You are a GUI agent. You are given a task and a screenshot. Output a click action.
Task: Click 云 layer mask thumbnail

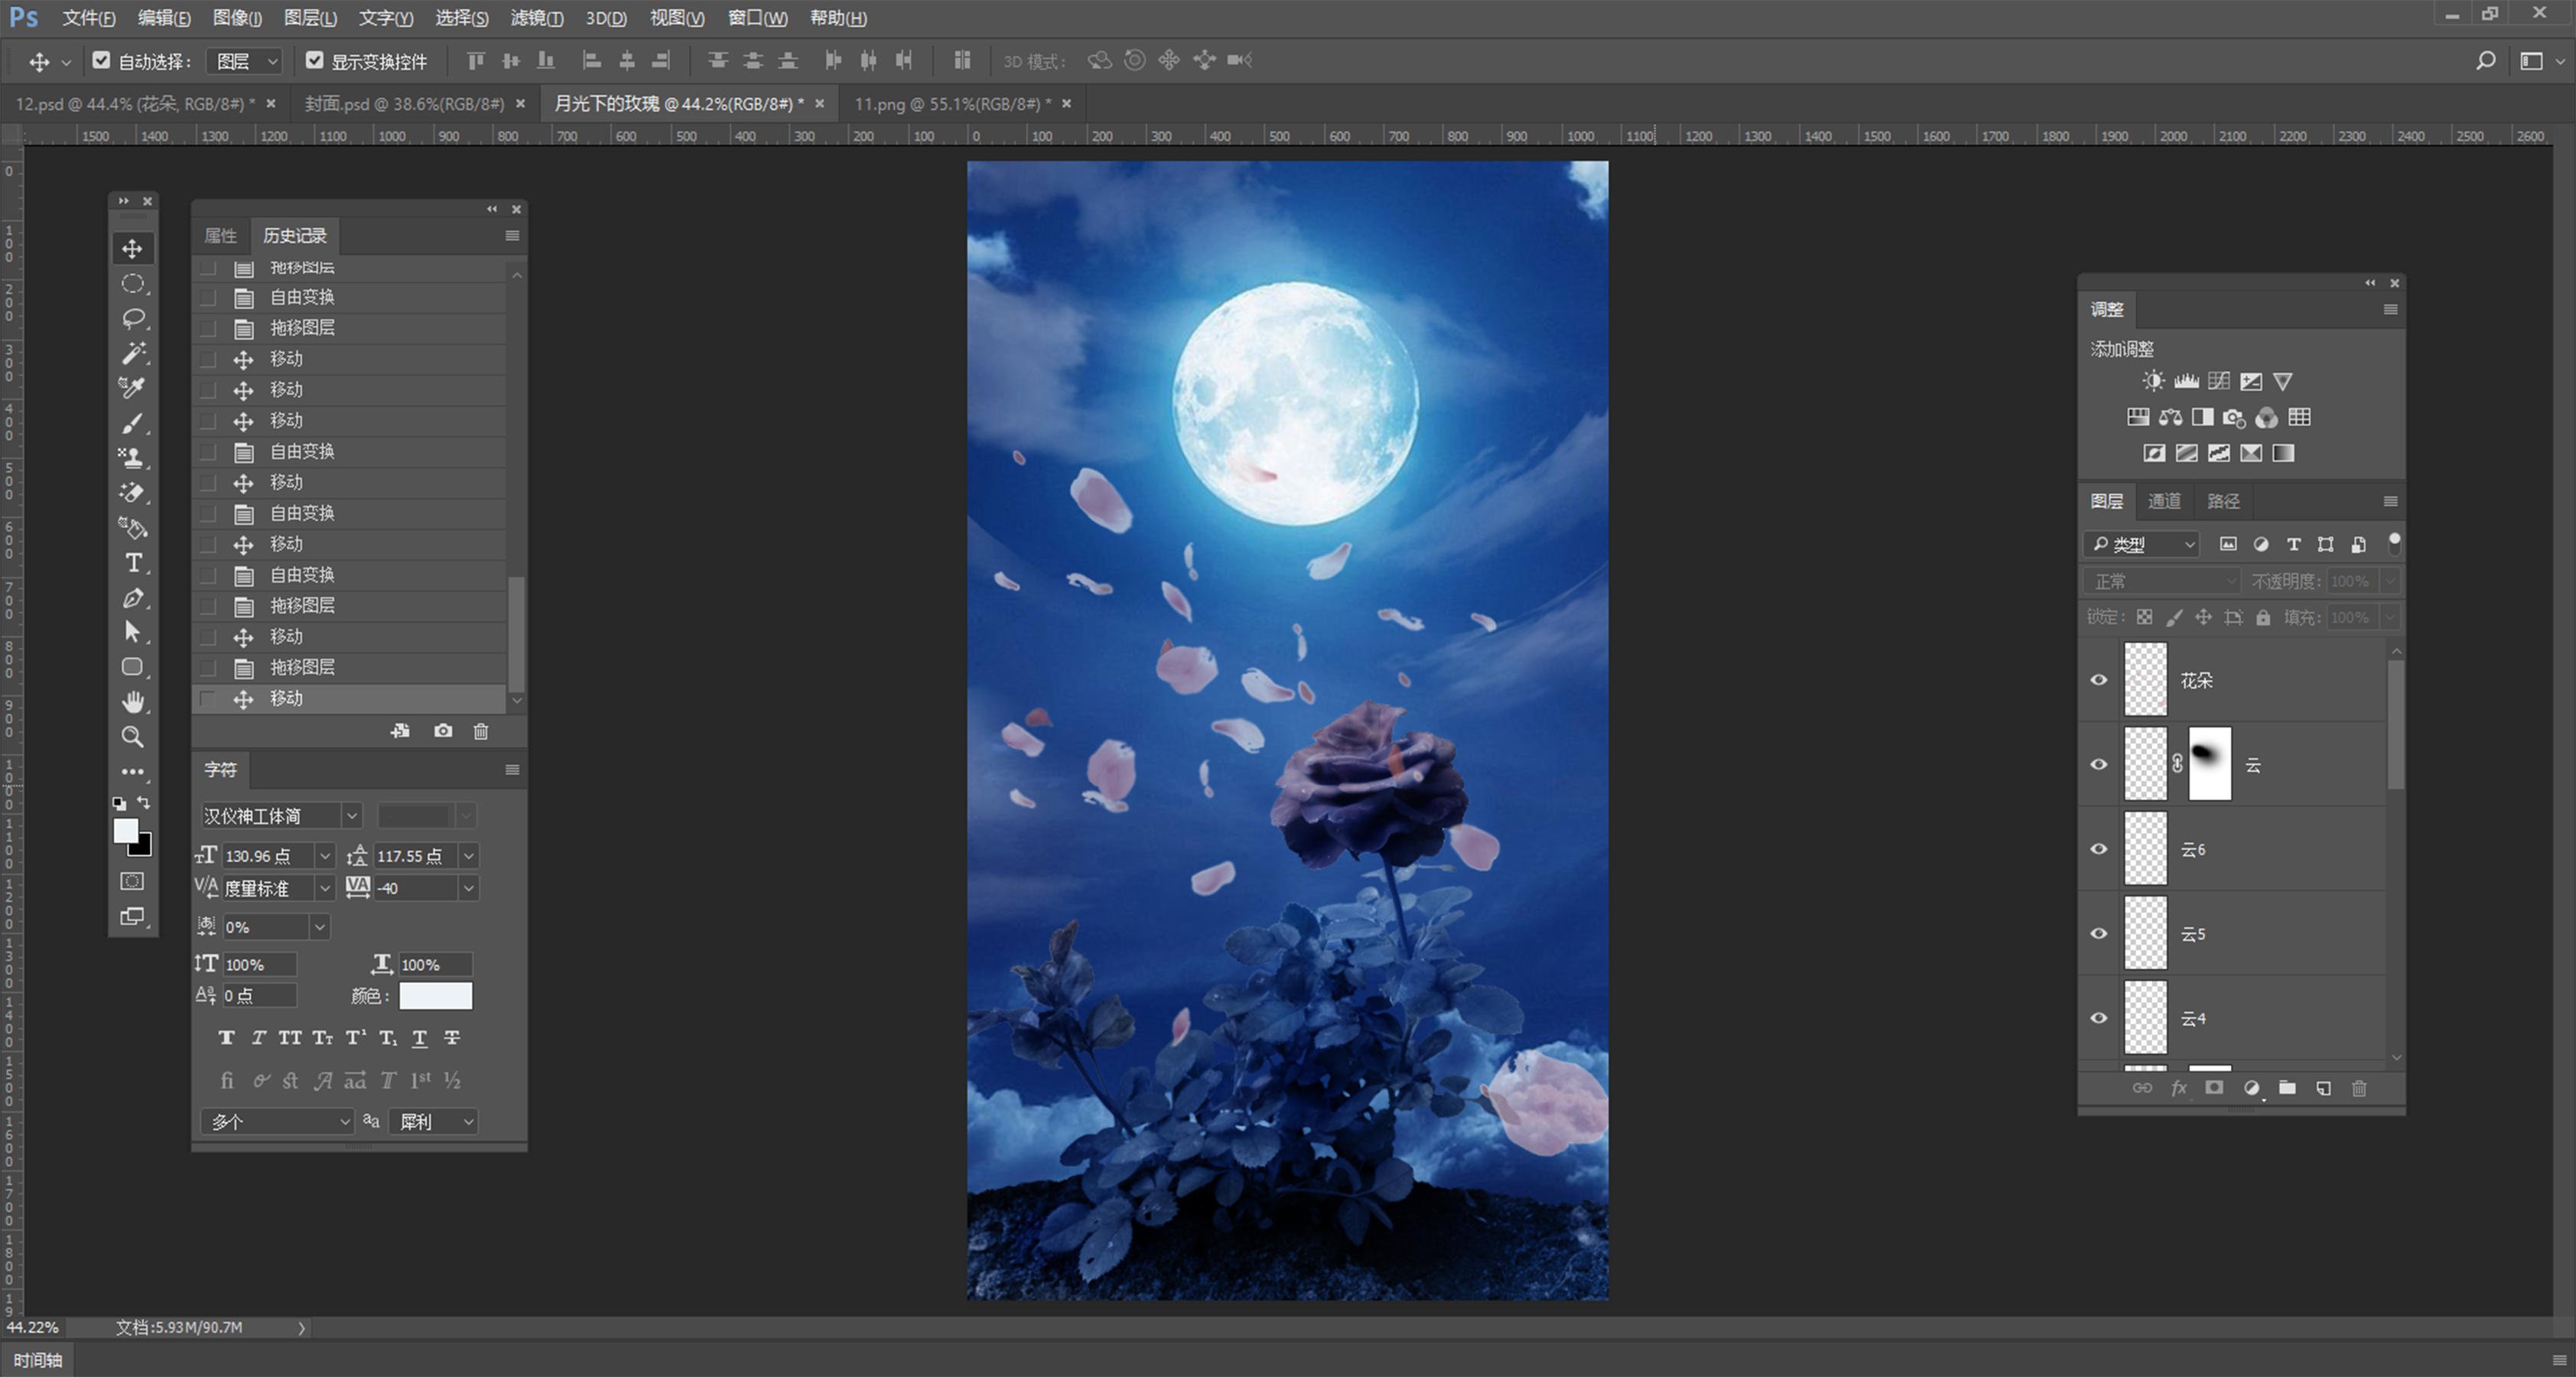point(2210,764)
